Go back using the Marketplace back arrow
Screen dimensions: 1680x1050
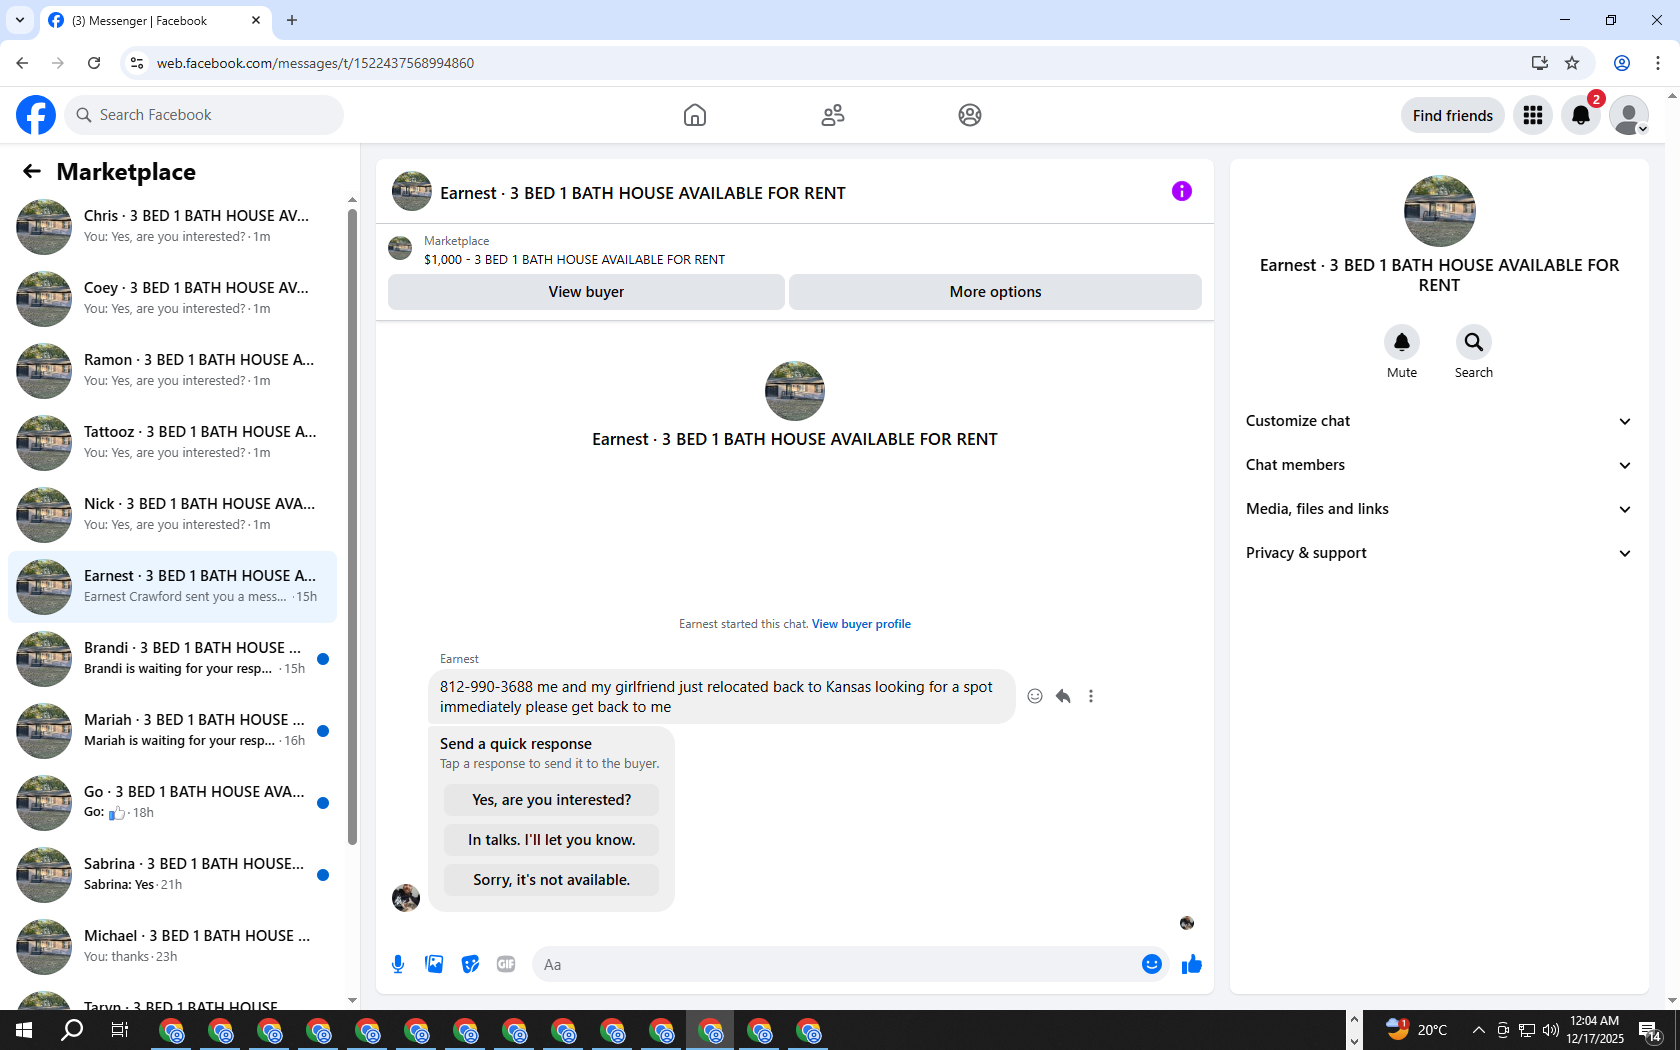(32, 172)
